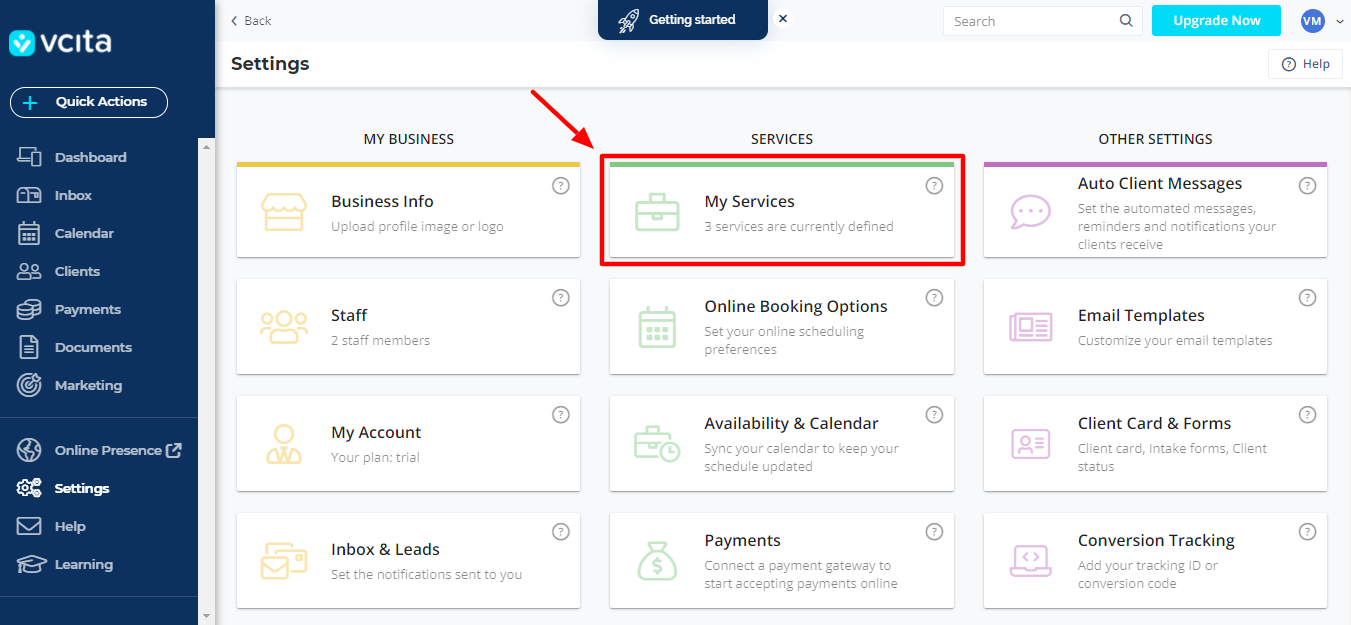
Task: Click the Conversion Tracking laptop code icon
Action: click(x=1030, y=560)
